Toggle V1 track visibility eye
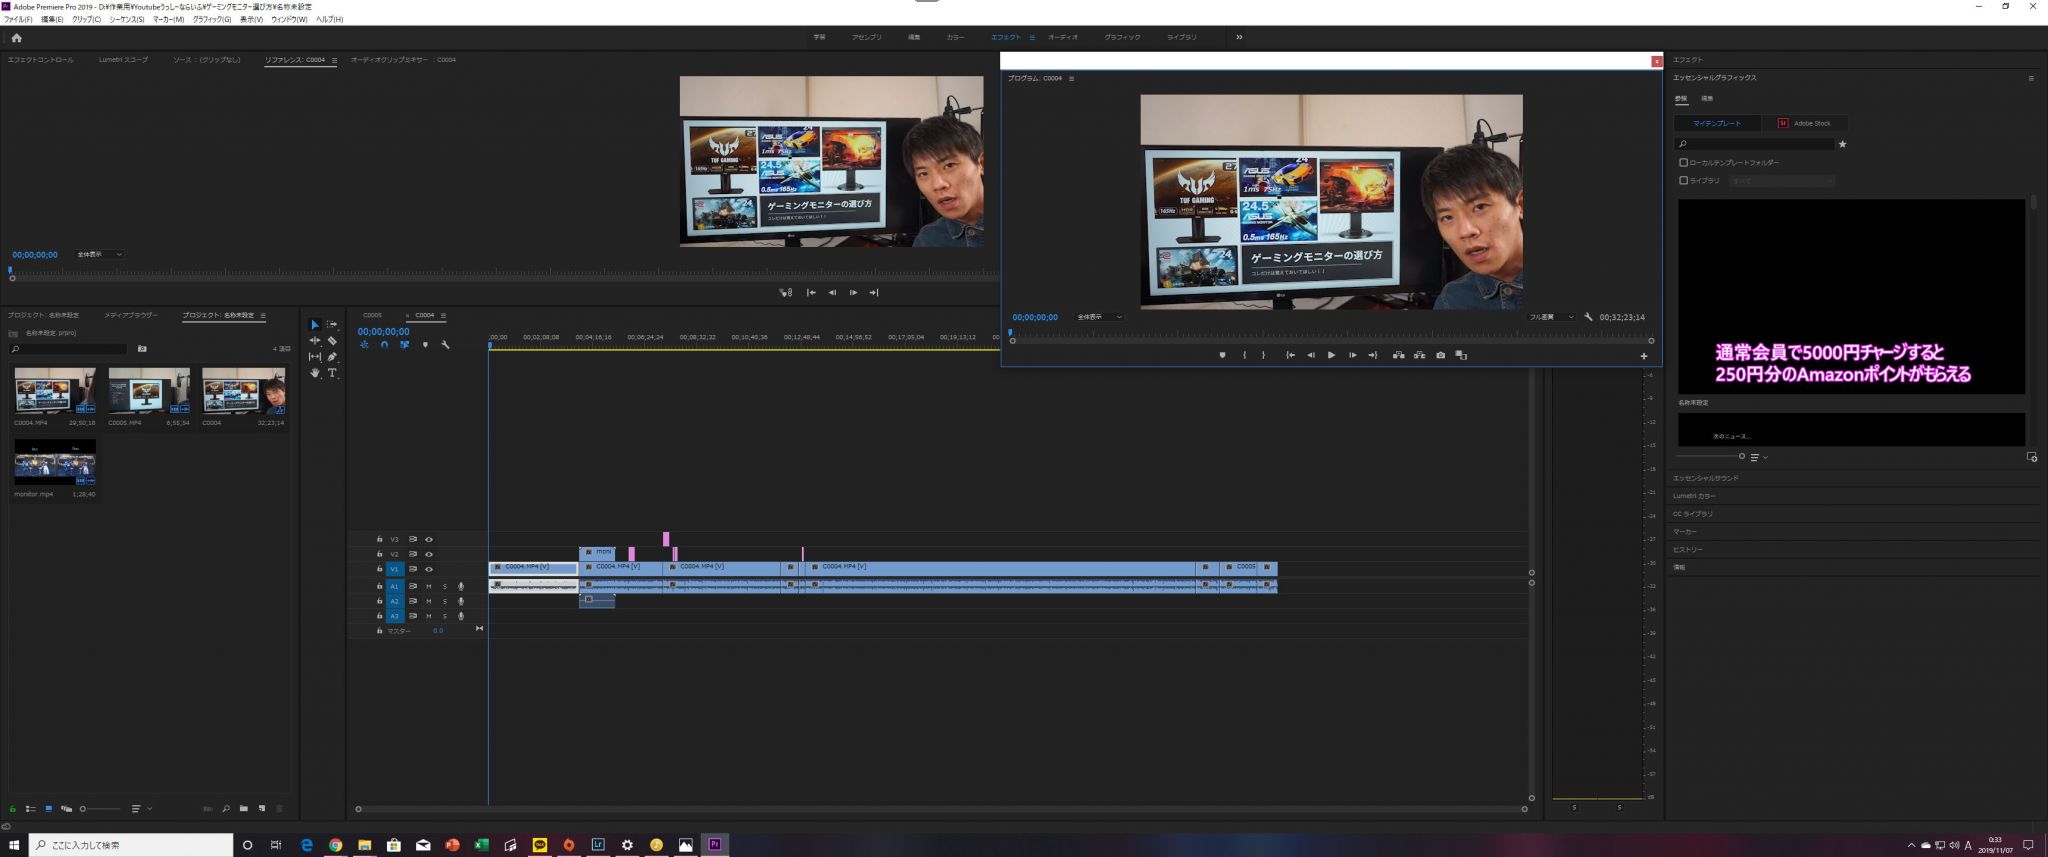This screenshot has height=857, width=2048. coord(429,569)
